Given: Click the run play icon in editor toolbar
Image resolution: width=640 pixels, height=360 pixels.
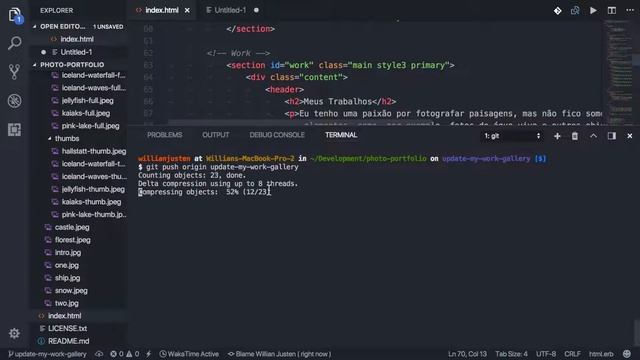Looking at the screenshot, I should pos(593,11).
